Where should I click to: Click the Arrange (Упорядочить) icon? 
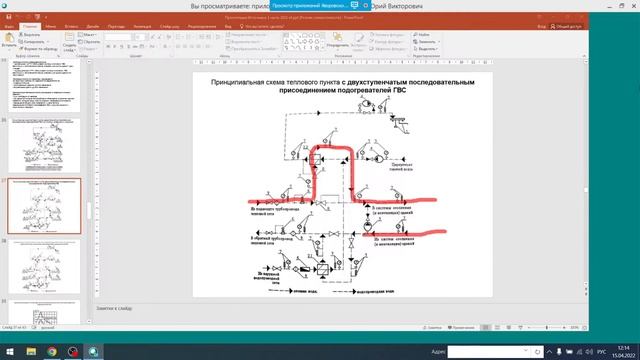coord(338,38)
